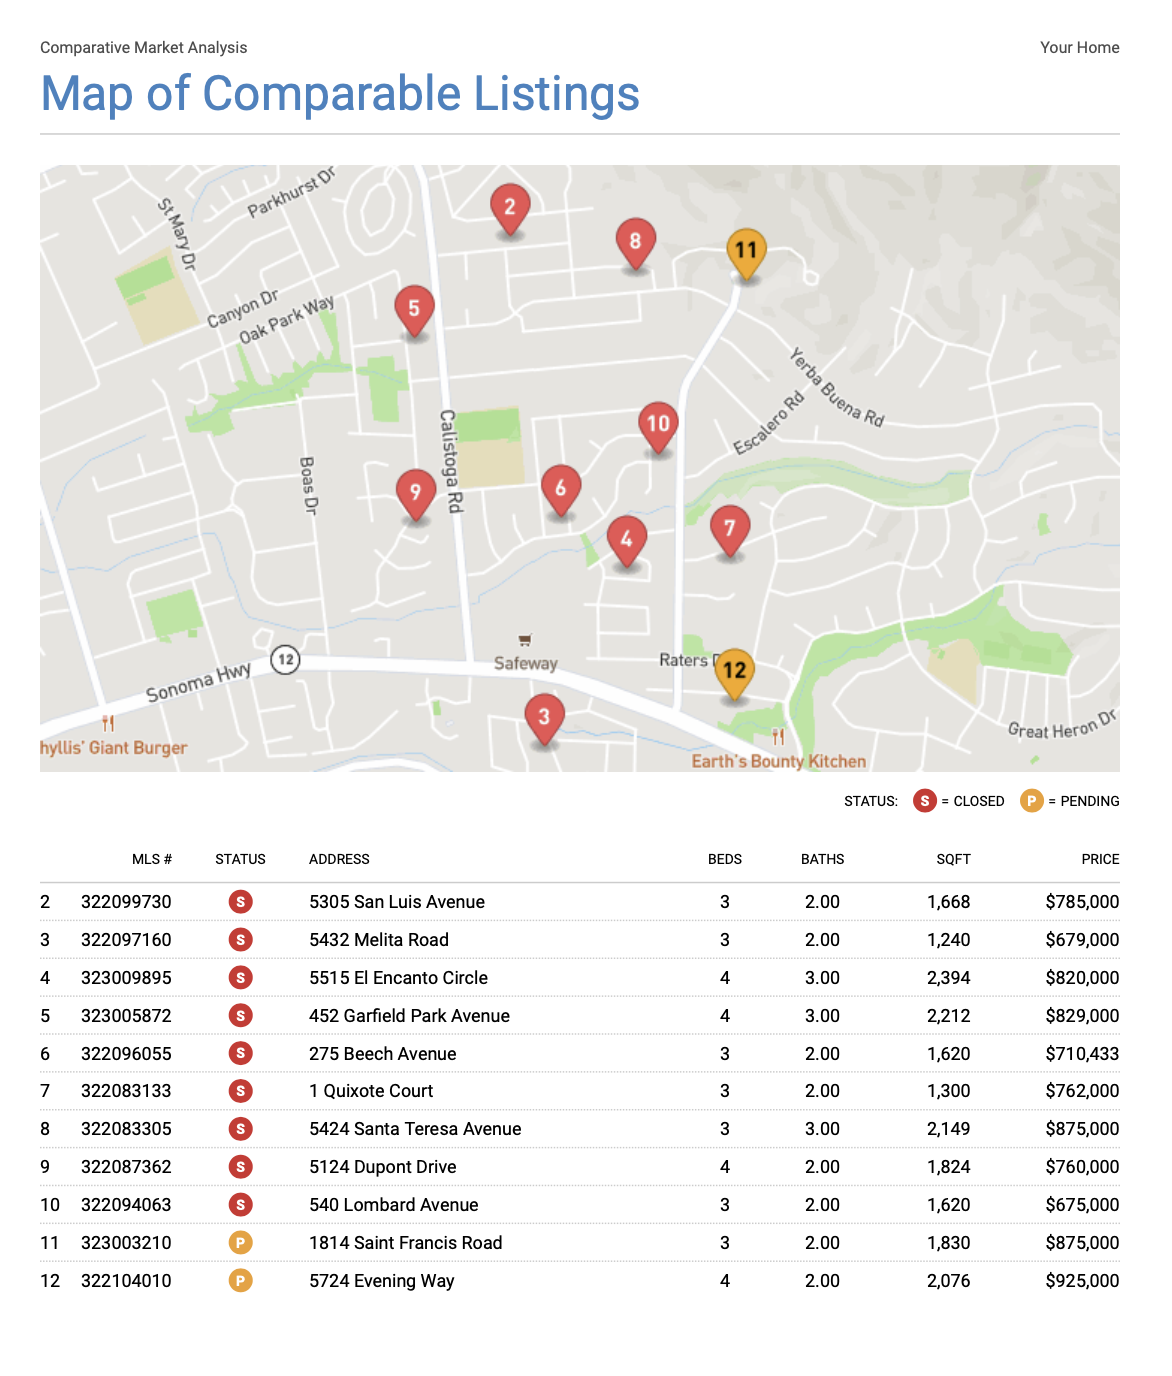Click the PENDING legend P icon
This screenshot has height=1376, width=1172.
(1031, 801)
